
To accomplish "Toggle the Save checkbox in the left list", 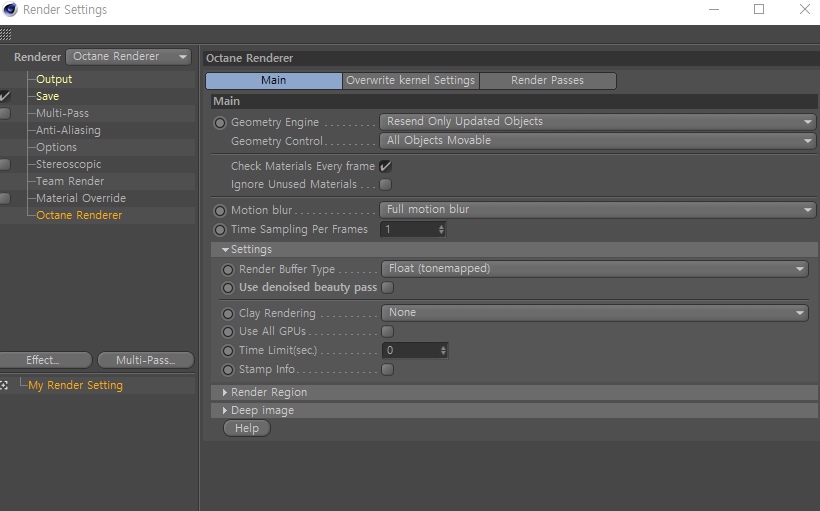I will pyautogui.click(x=5, y=96).
